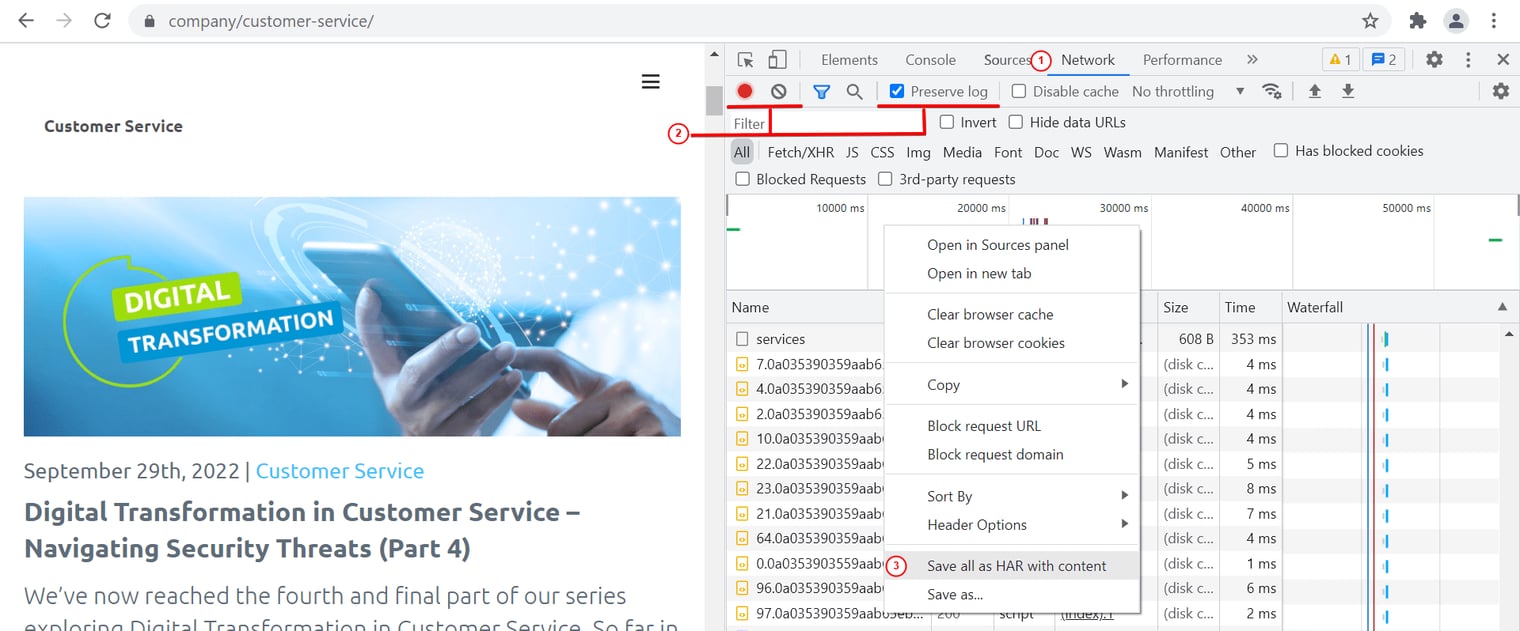Toggle the device toolbar icon
1520x631 pixels.
[x=777, y=60]
